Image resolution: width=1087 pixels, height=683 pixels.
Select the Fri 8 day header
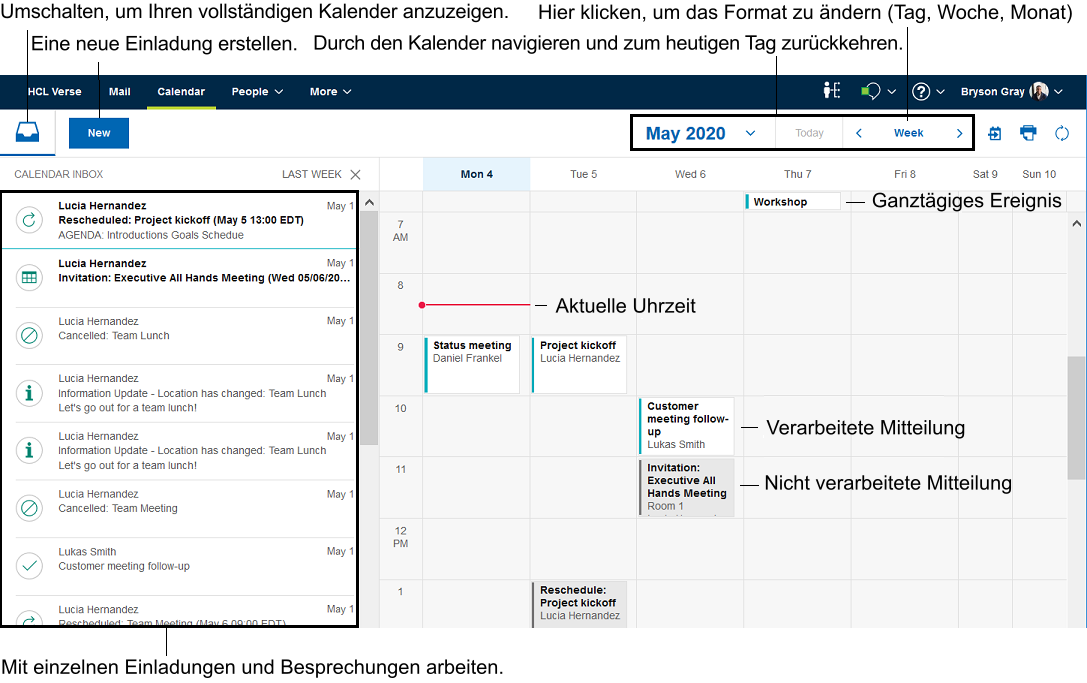[905, 175]
